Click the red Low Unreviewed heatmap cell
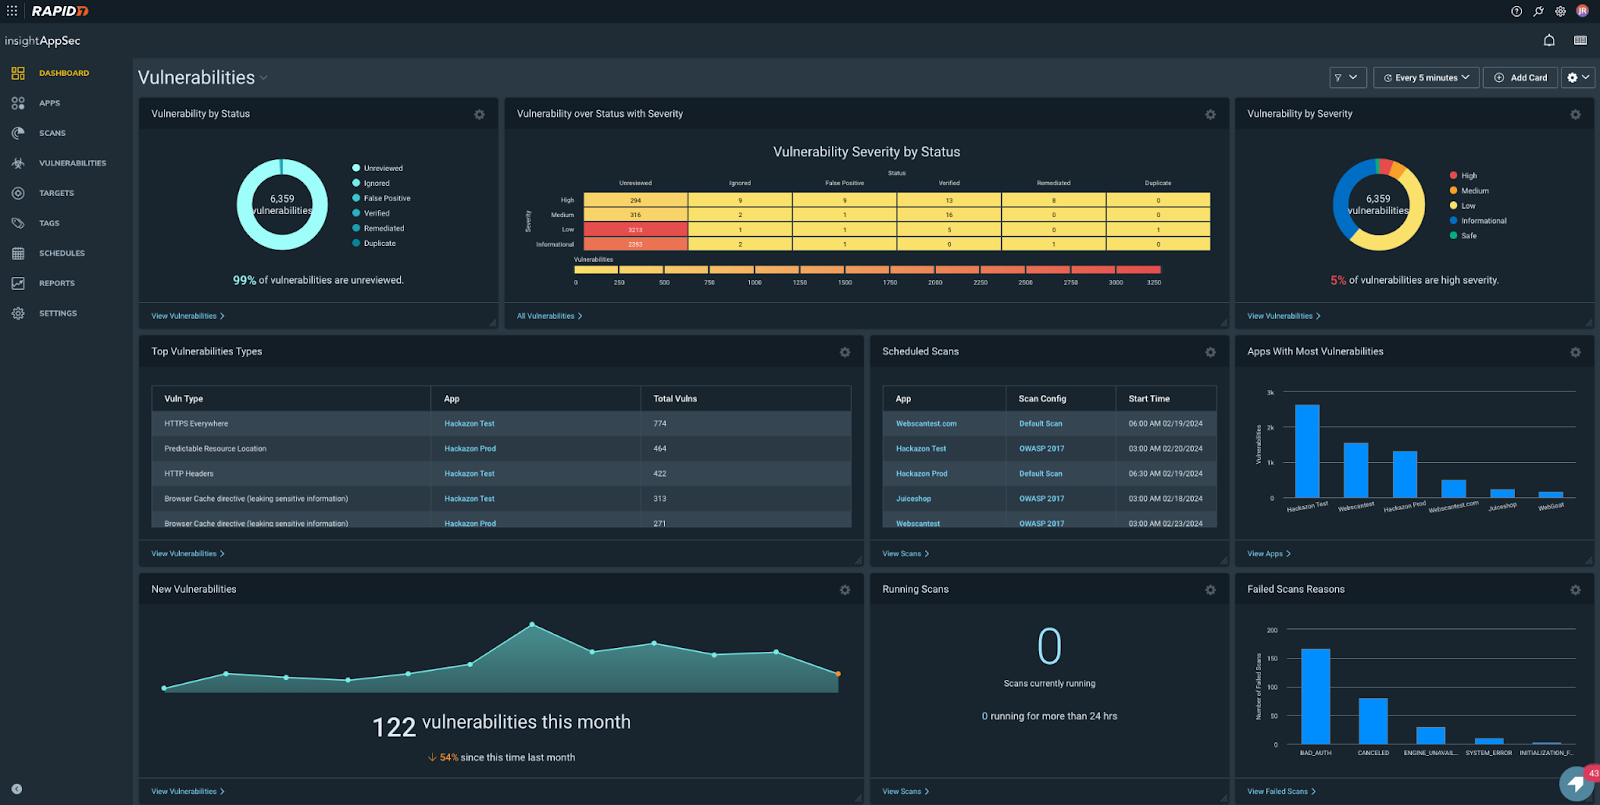 635,230
